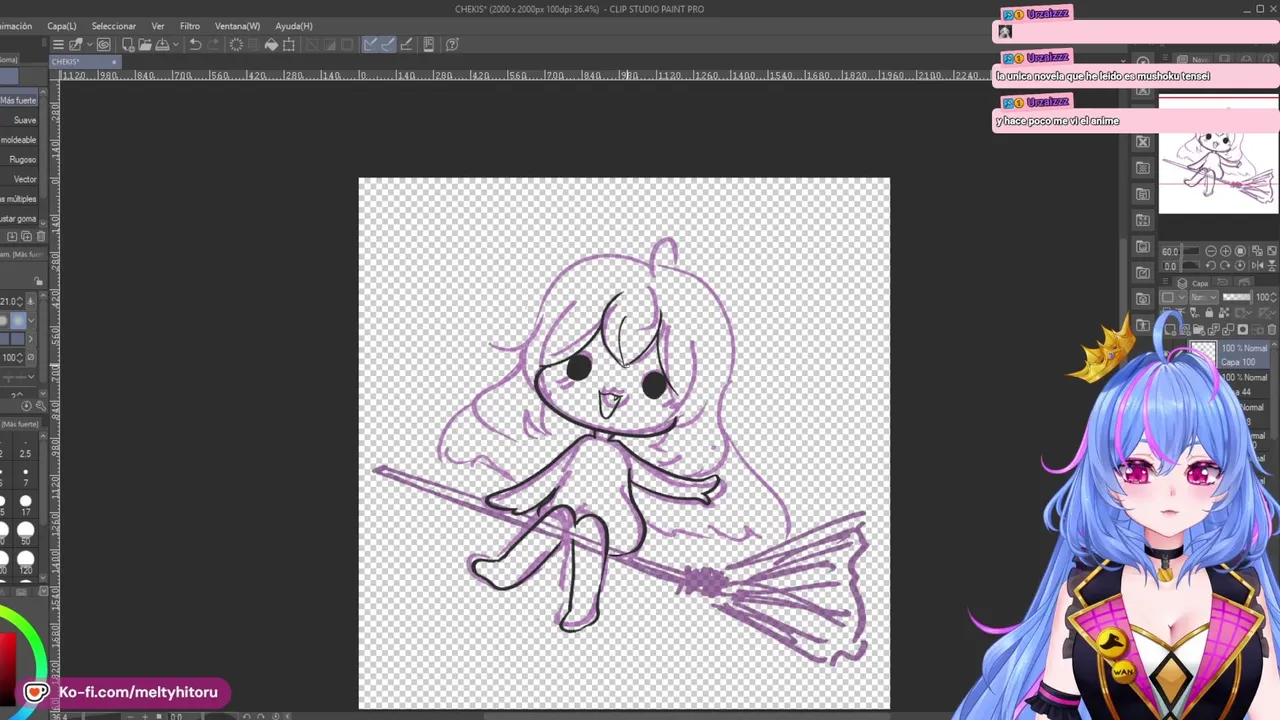Open the Ver menu
Image resolution: width=1280 pixels, height=720 pixels.
point(158,26)
